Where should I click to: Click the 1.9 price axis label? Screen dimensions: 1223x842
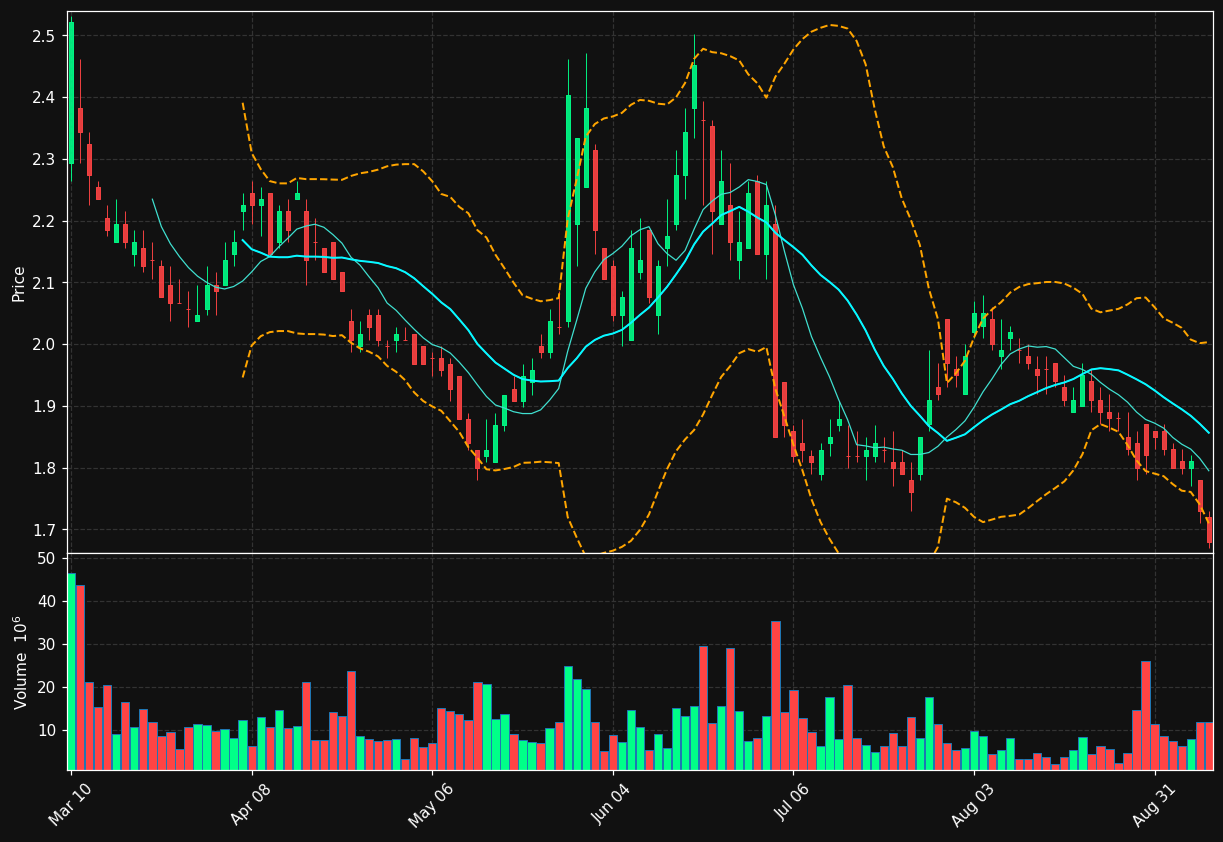(45, 407)
